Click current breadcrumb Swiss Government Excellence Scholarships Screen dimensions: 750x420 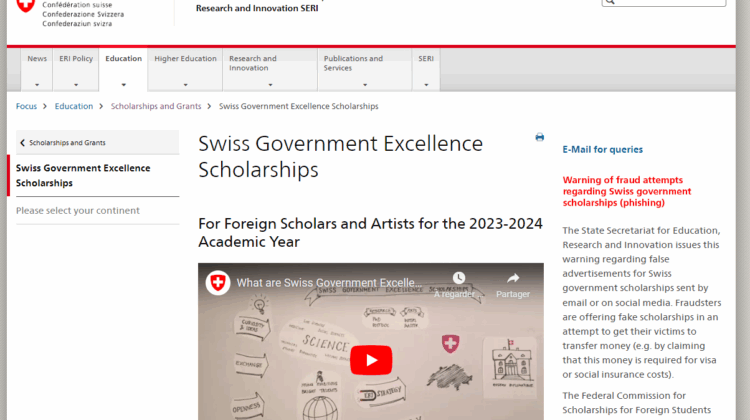coord(298,106)
